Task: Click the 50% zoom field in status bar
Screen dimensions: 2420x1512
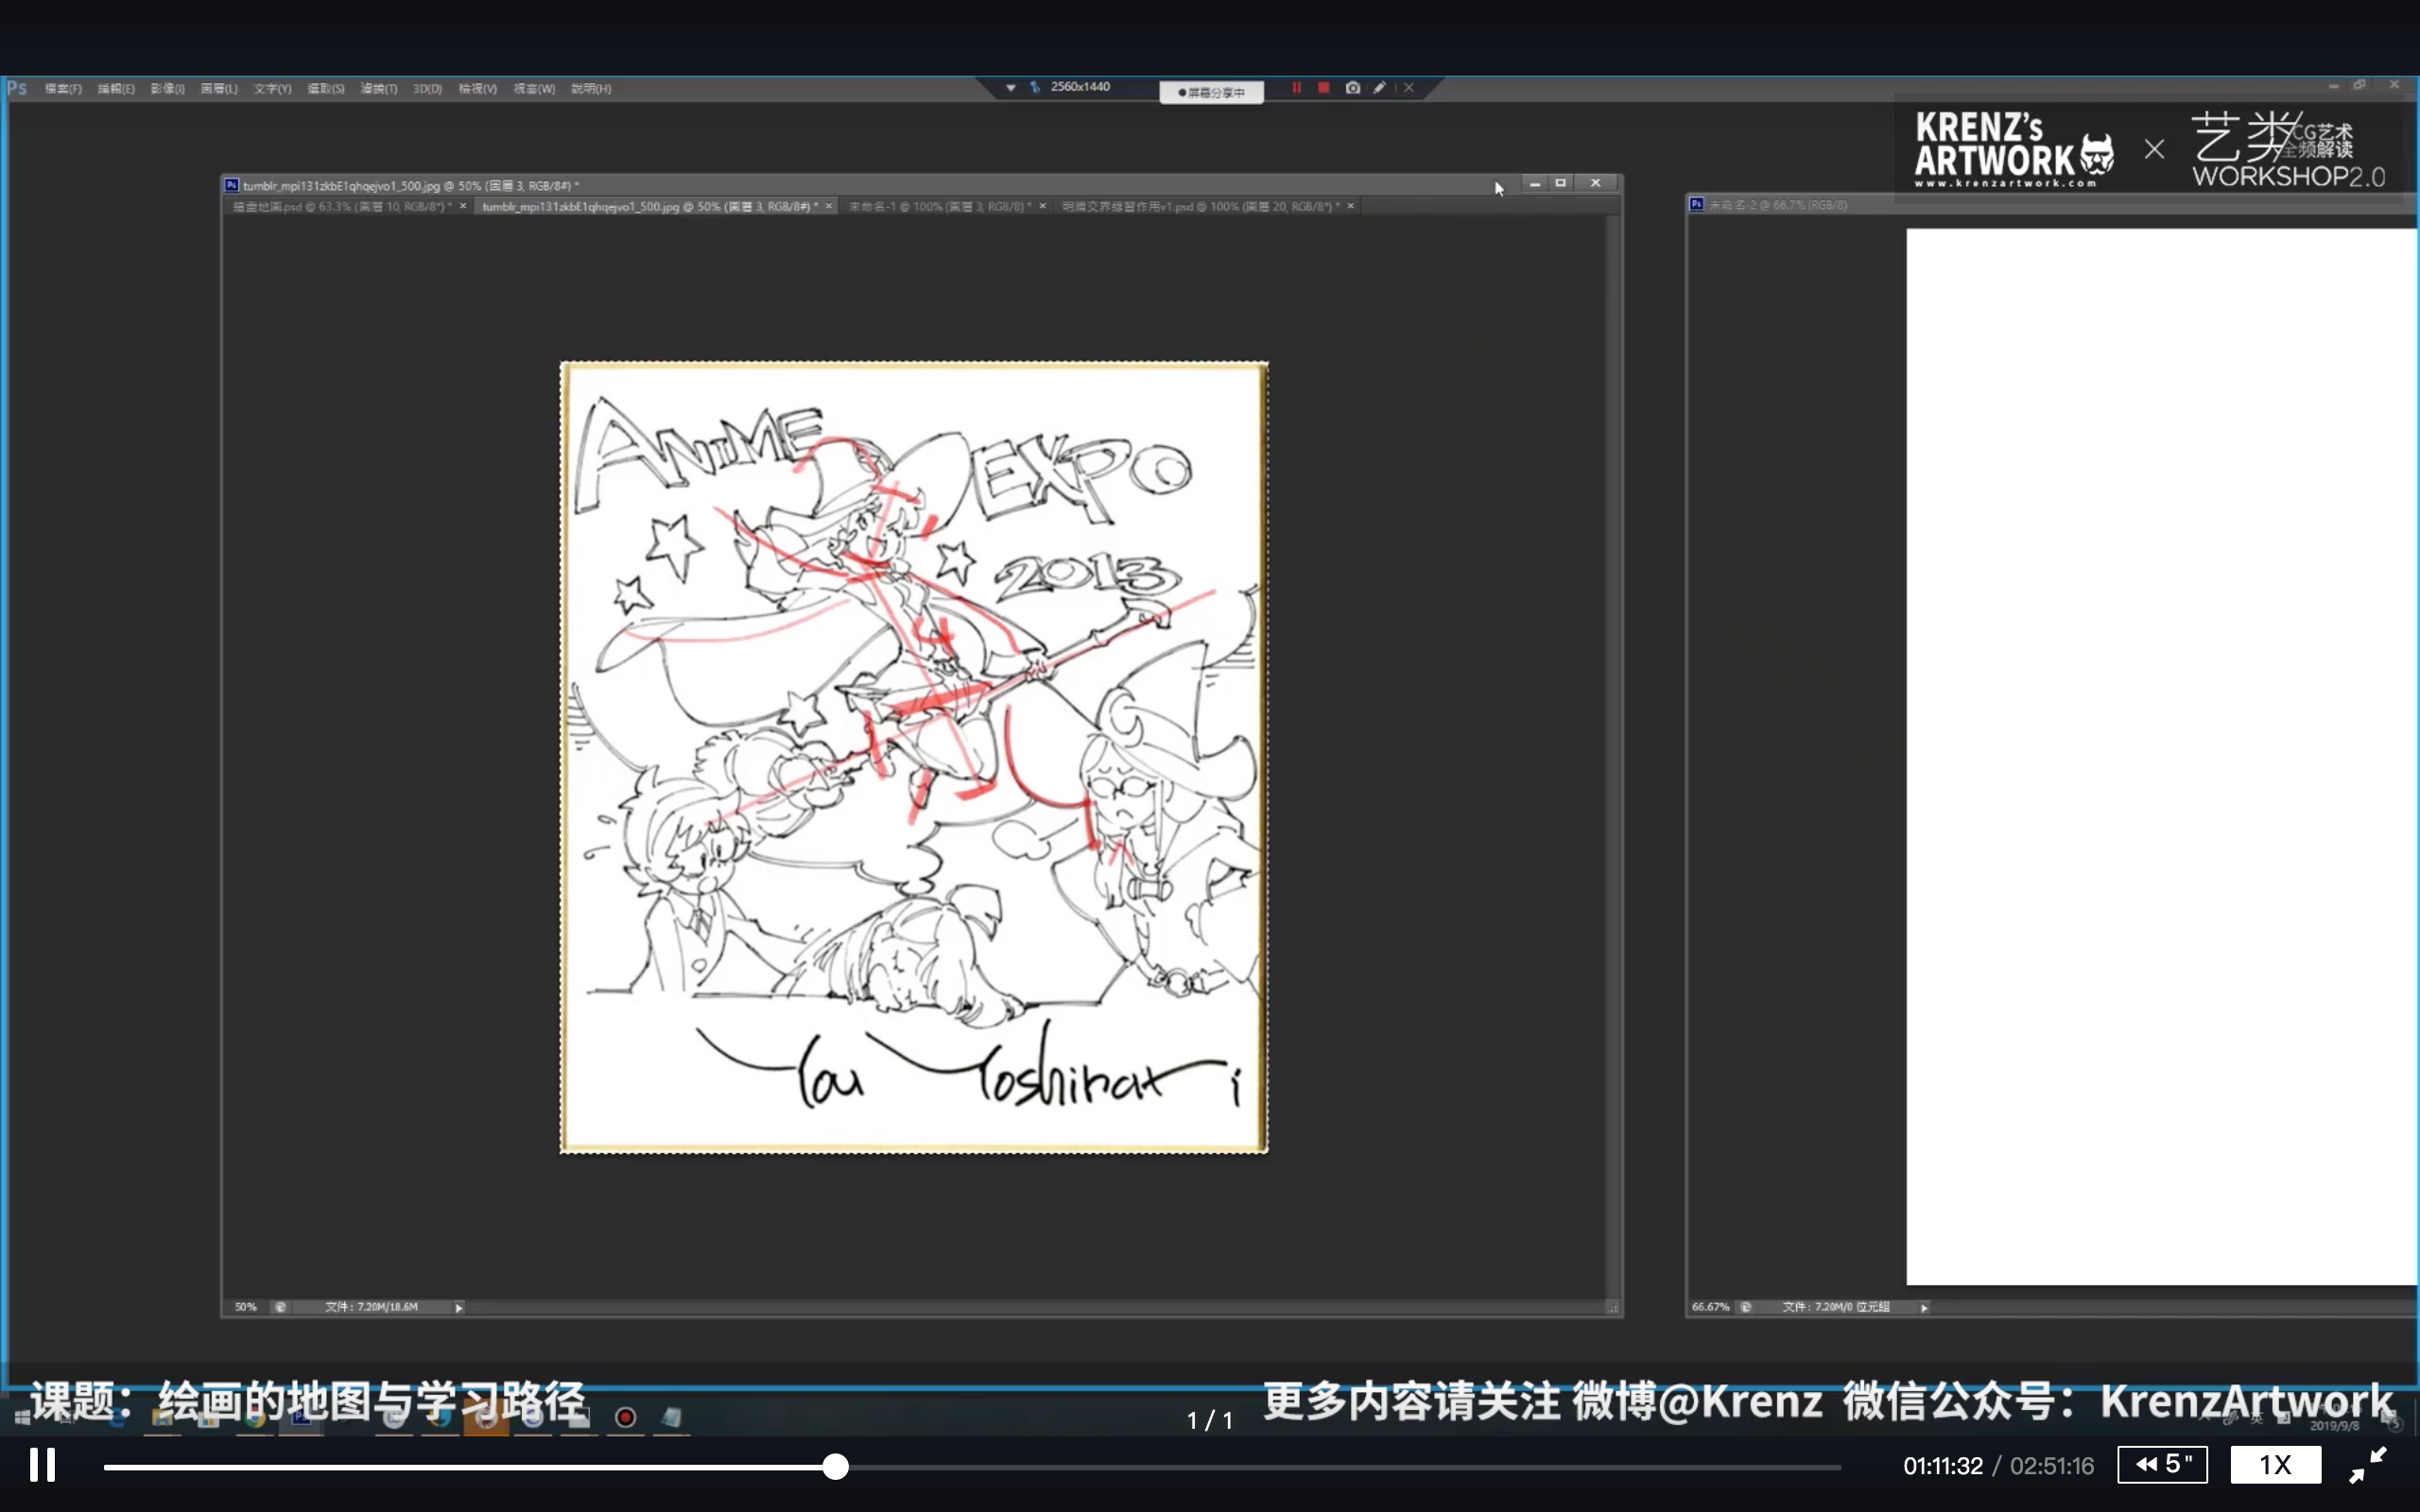Action: click(245, 1307)
